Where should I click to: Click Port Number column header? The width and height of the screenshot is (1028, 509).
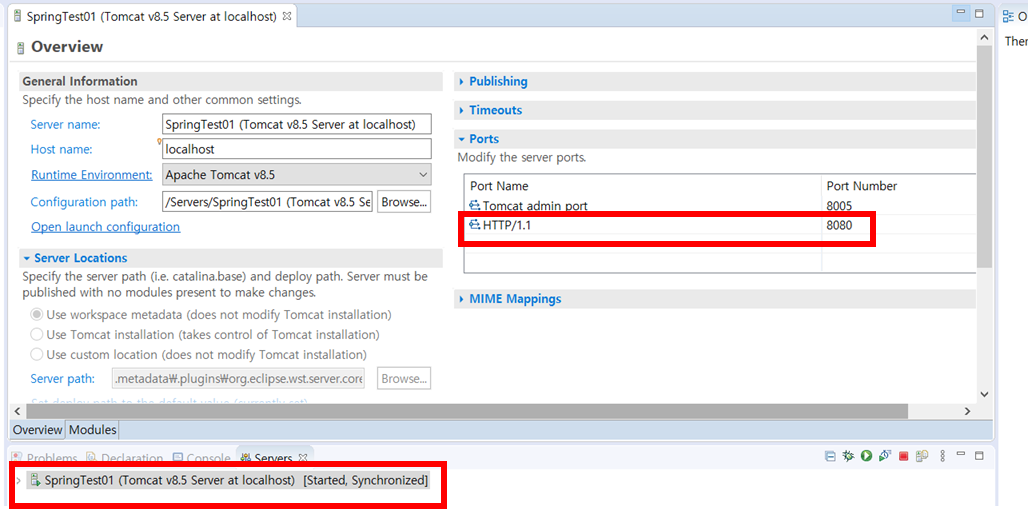tap(899, 186)
